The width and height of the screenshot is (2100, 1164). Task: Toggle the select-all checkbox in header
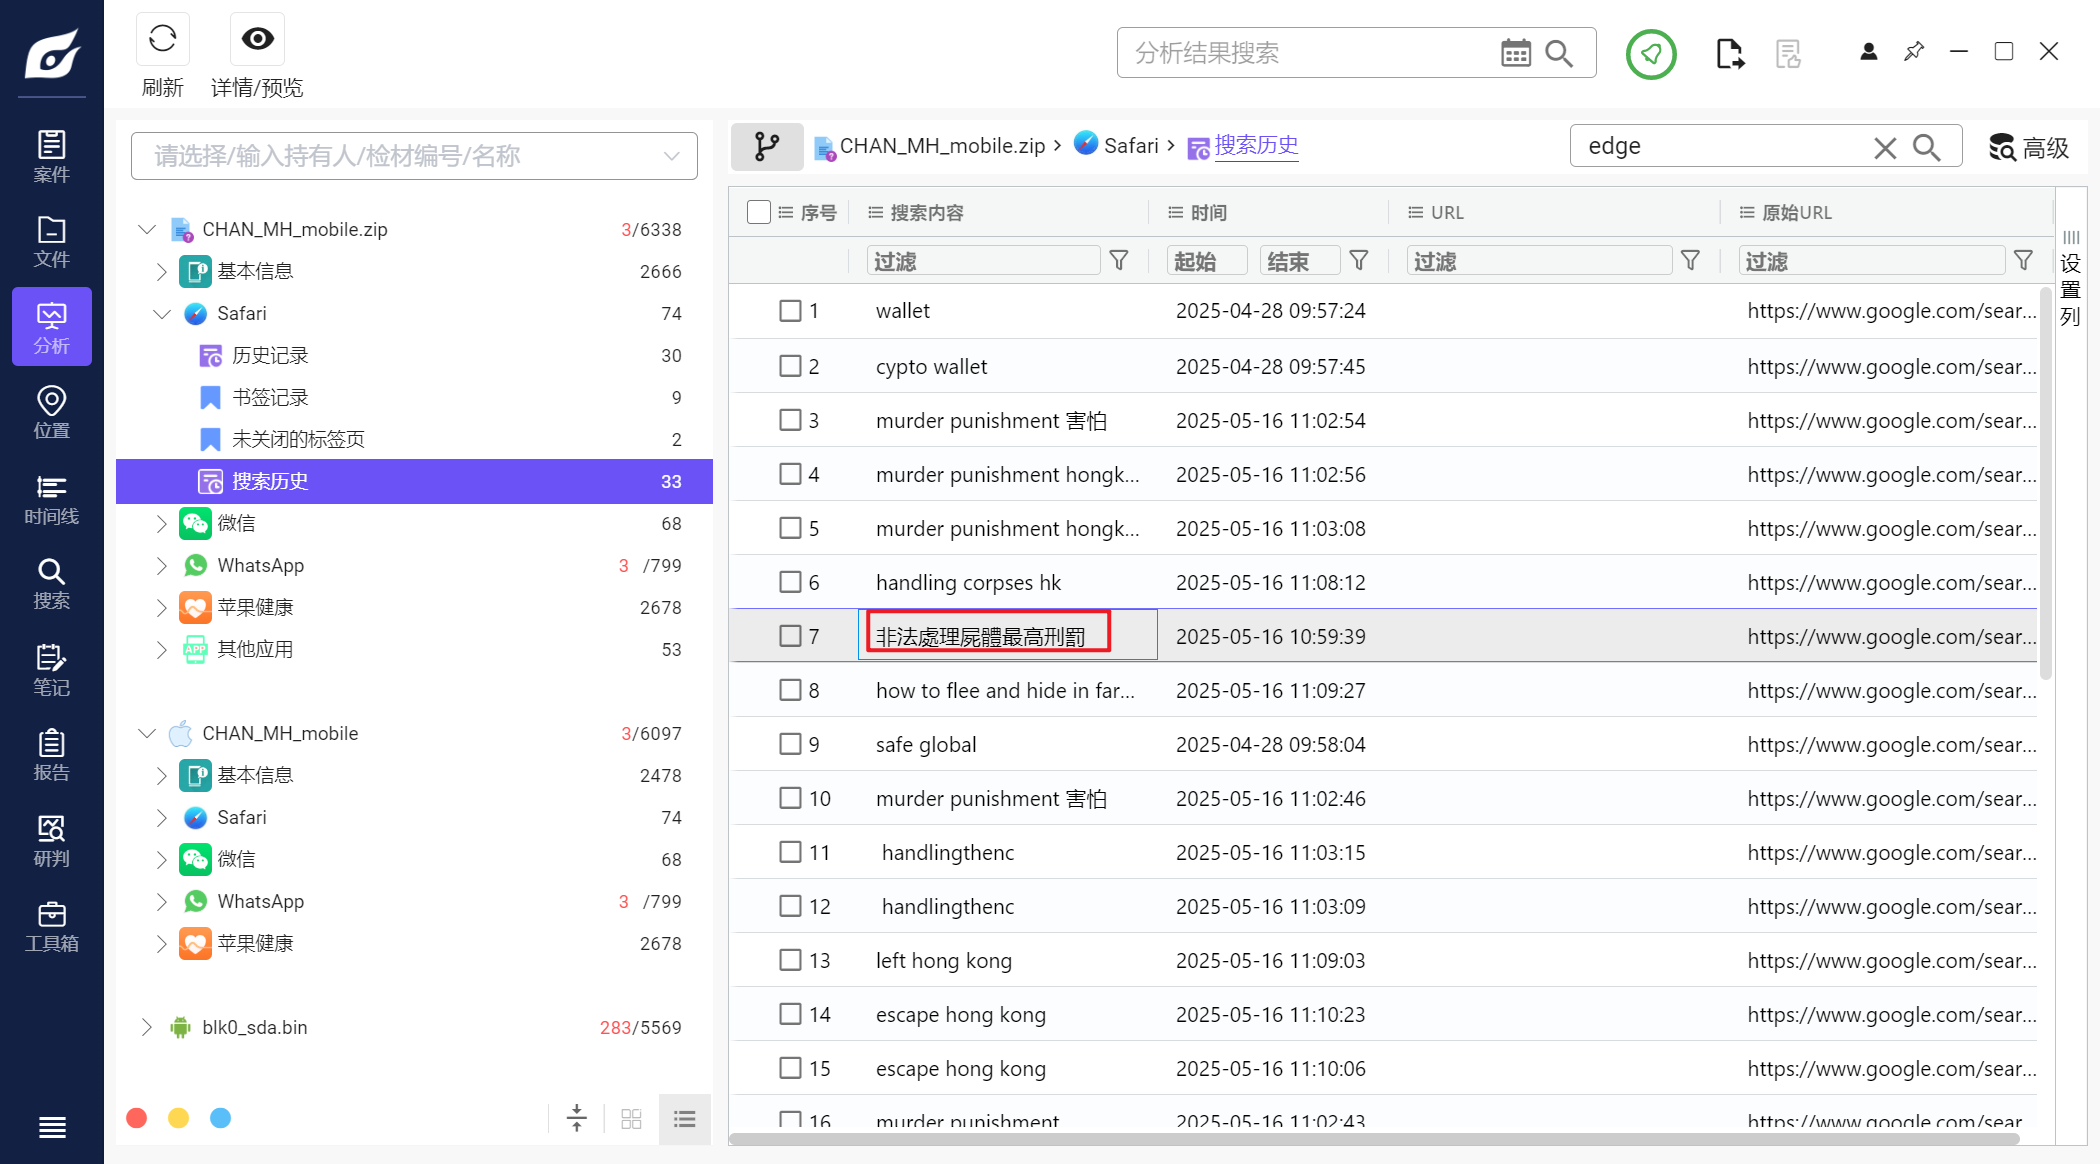759,212
